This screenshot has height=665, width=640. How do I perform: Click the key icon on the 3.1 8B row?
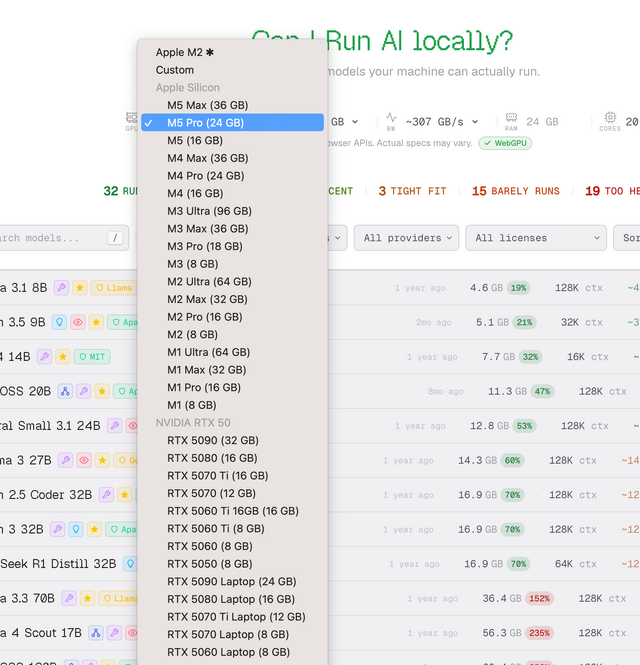61,288
